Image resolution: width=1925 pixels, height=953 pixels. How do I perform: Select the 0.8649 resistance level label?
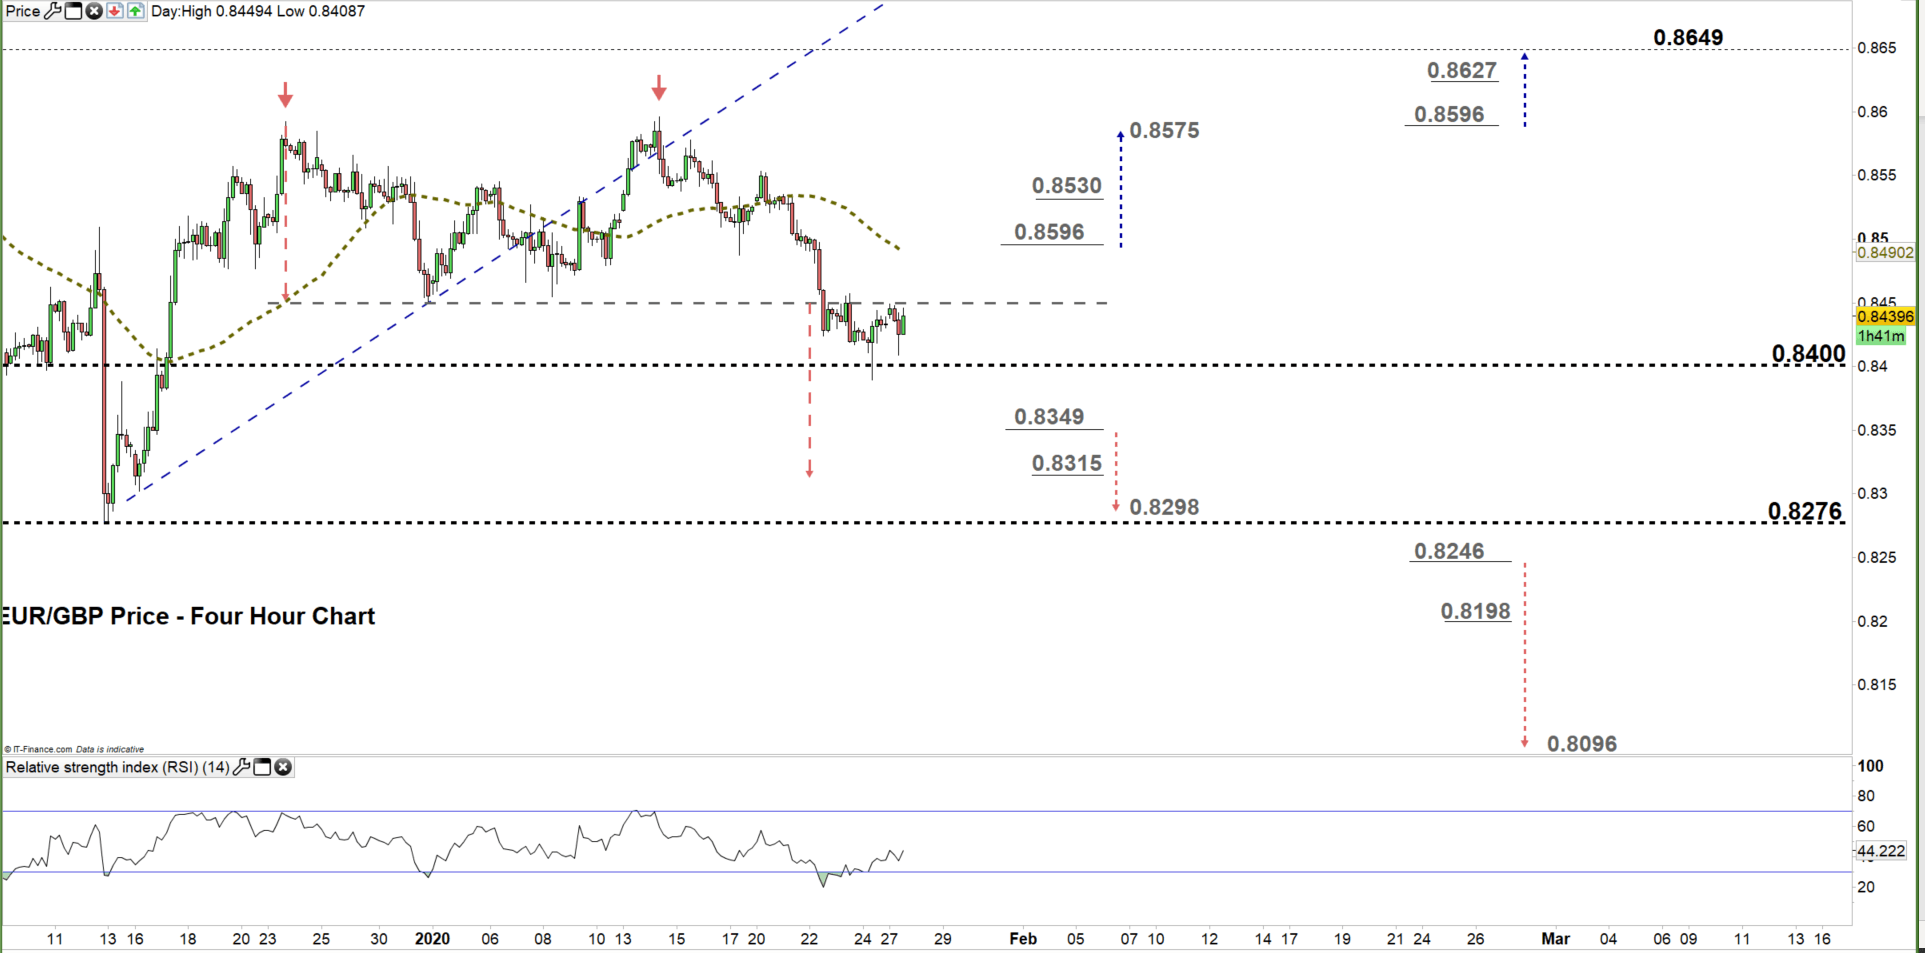tap(1688, 38)
